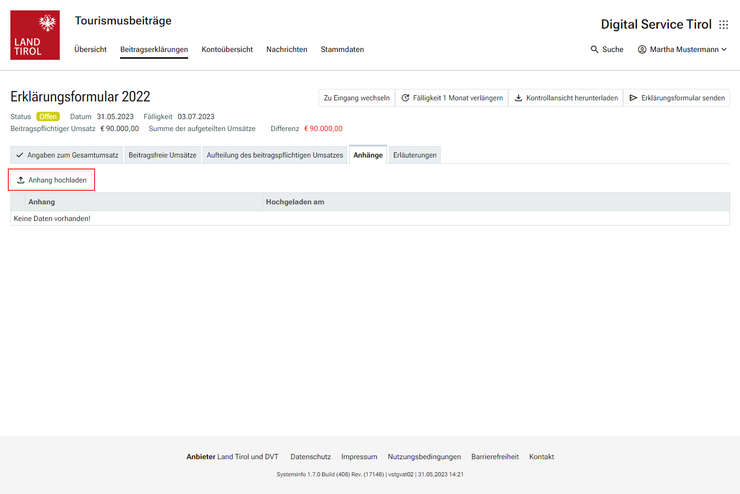Click the Land Tirol logo
The width and height of the screenshot is (740, 494).
(x=35, y=35)
